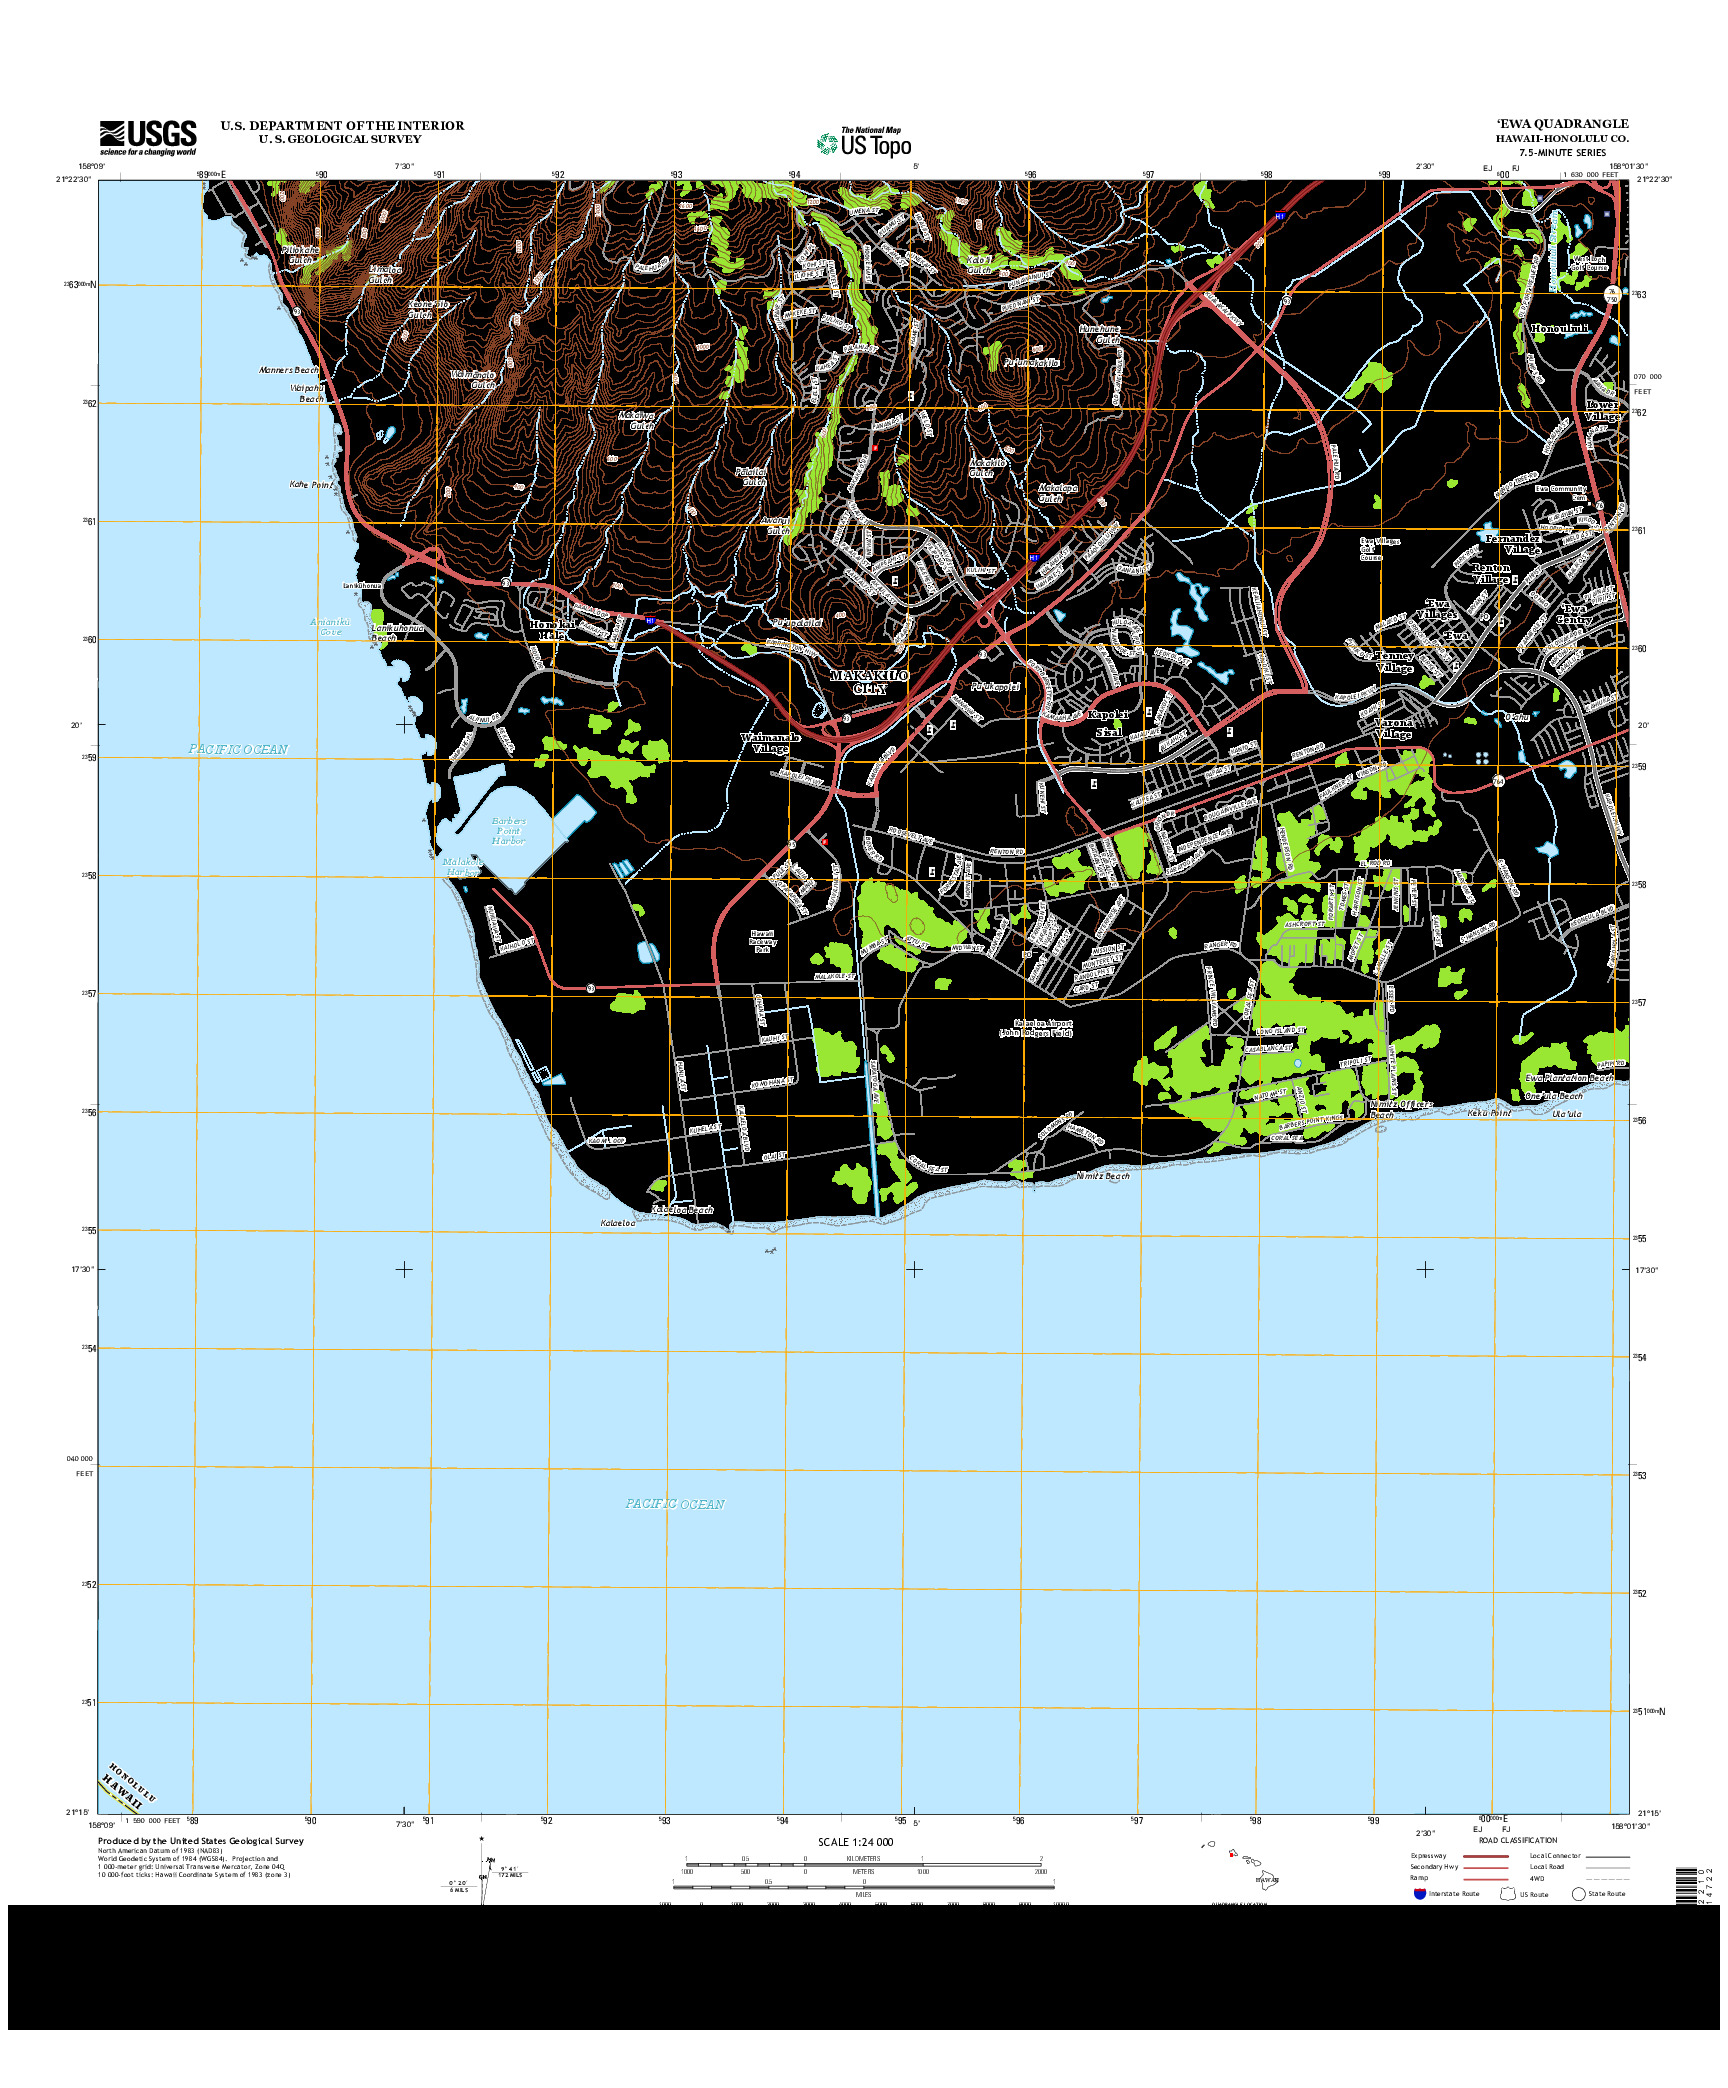This screenshot has height=2088, width=1728.
Task: Click the 'HONOLULU HAWAII' corner banner
Action: [128, 1787]
